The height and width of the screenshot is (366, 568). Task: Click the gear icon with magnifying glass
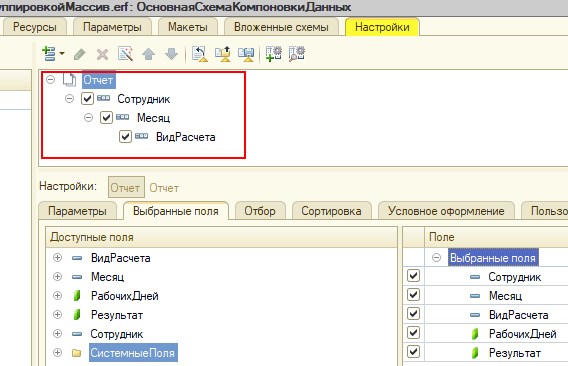(x=297, y=54)
